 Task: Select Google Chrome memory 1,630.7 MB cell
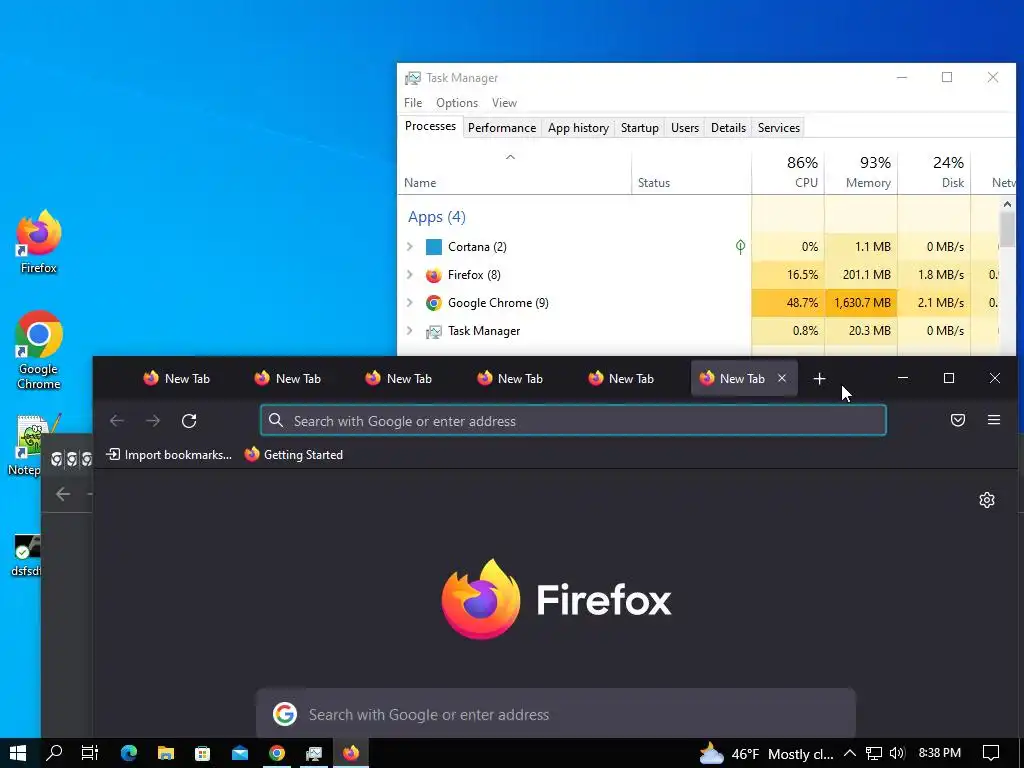click(861, 303)
